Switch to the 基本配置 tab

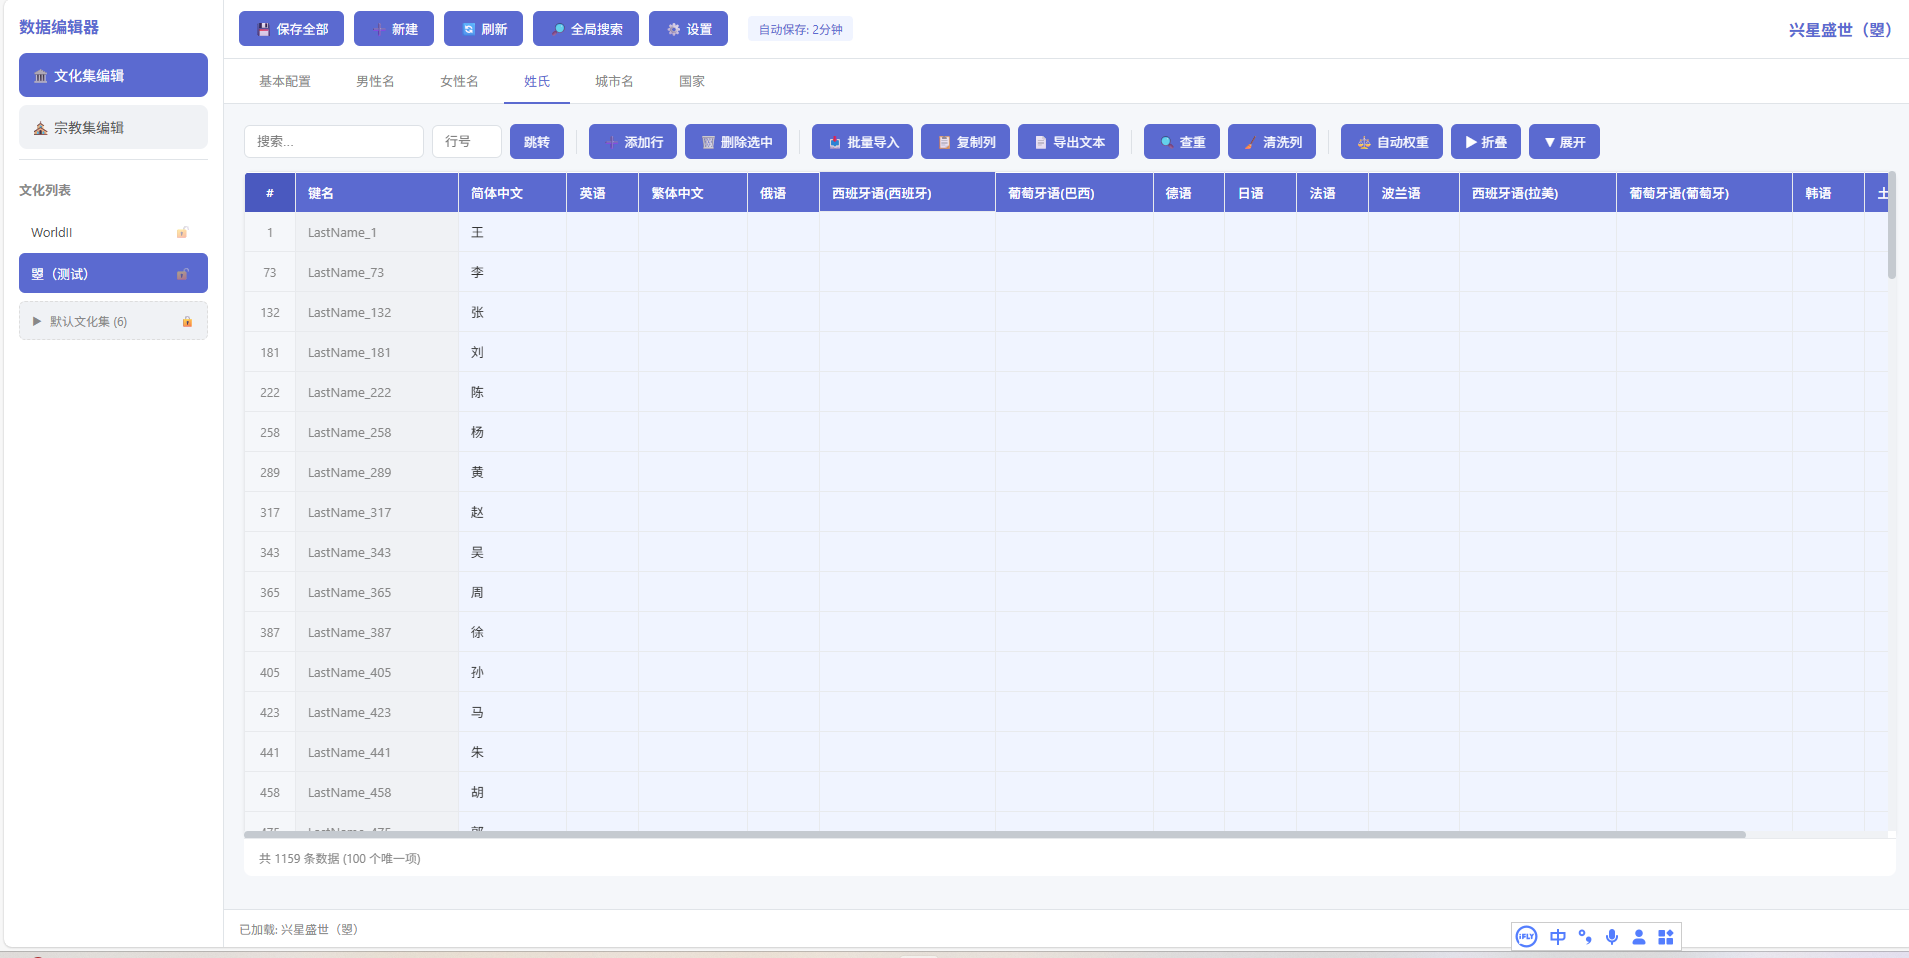click(x=285, y=81)
